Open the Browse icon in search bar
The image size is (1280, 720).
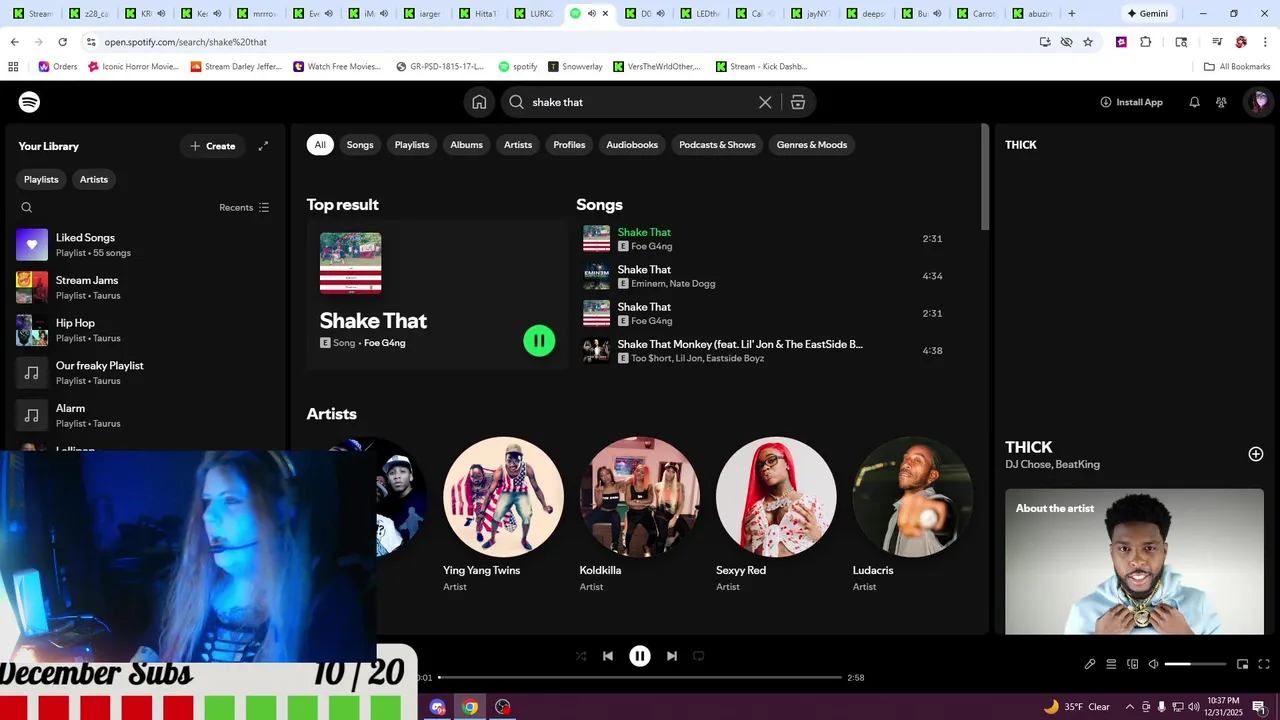click(x=798, y=102)
